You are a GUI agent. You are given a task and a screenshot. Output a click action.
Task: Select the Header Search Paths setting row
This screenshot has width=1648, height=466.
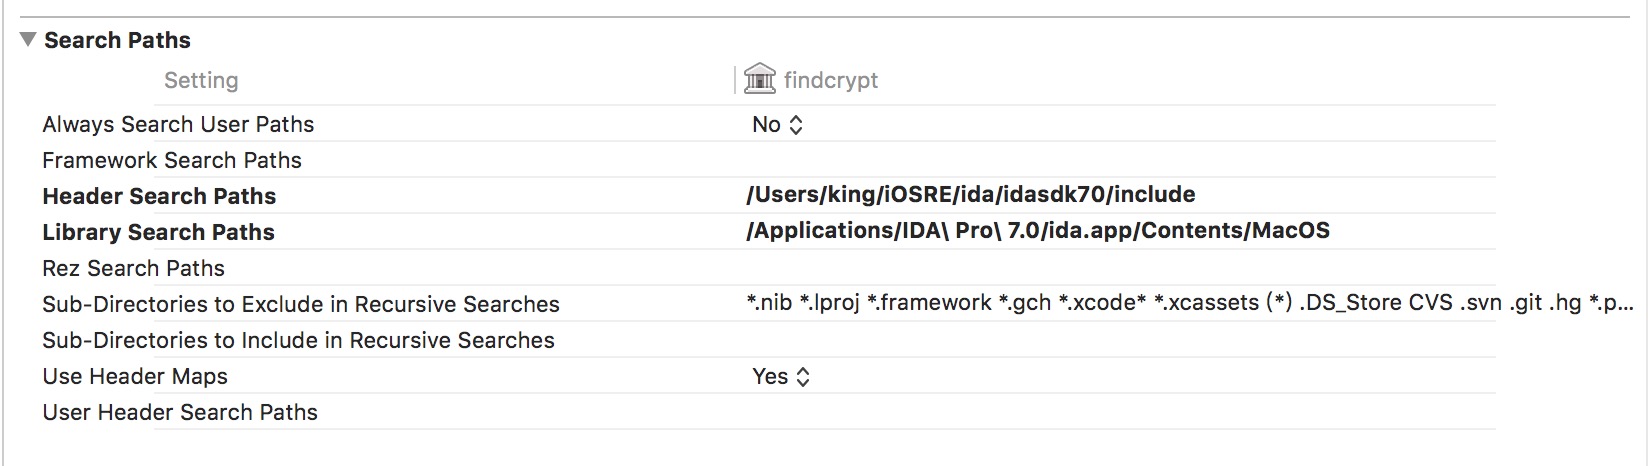coord(159,196)
